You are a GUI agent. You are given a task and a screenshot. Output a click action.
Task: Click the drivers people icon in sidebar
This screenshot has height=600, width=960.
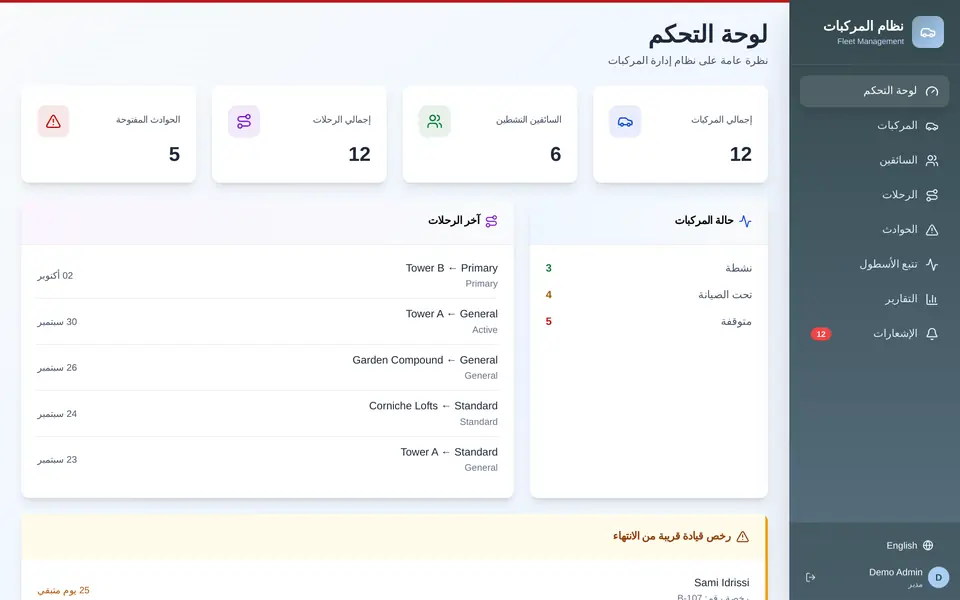[932, 160]
